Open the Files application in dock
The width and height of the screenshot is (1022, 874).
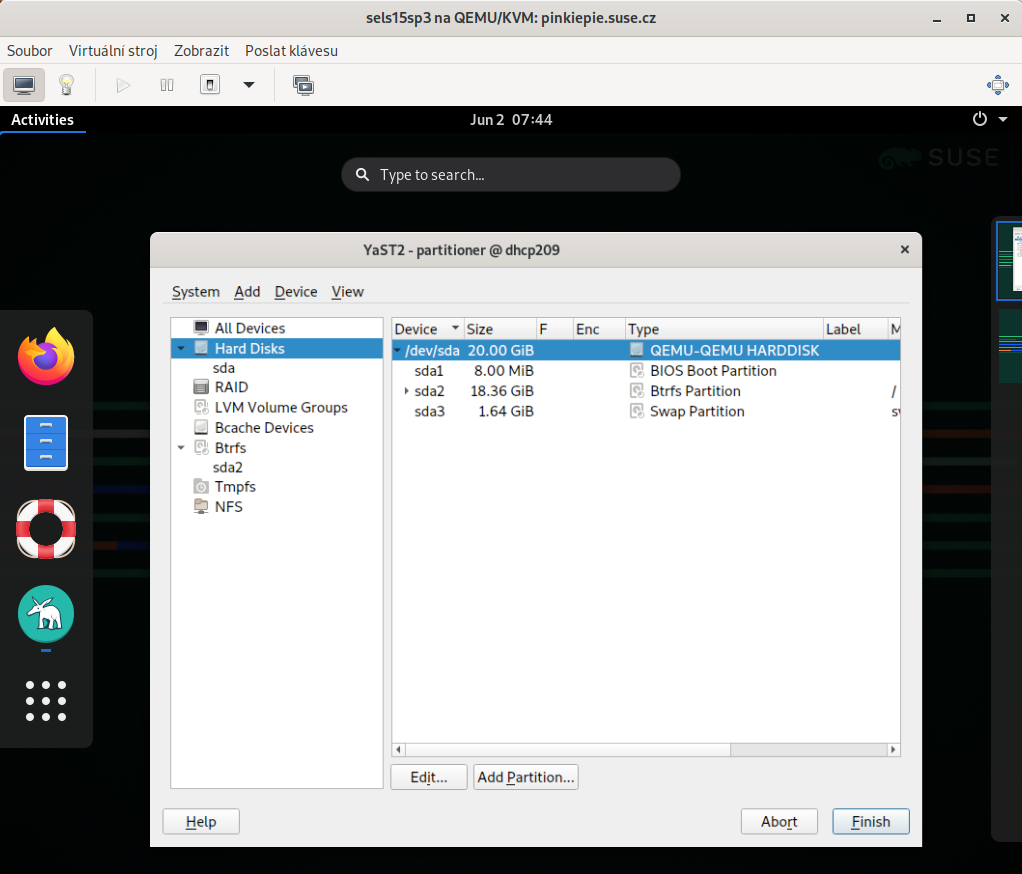46,442
